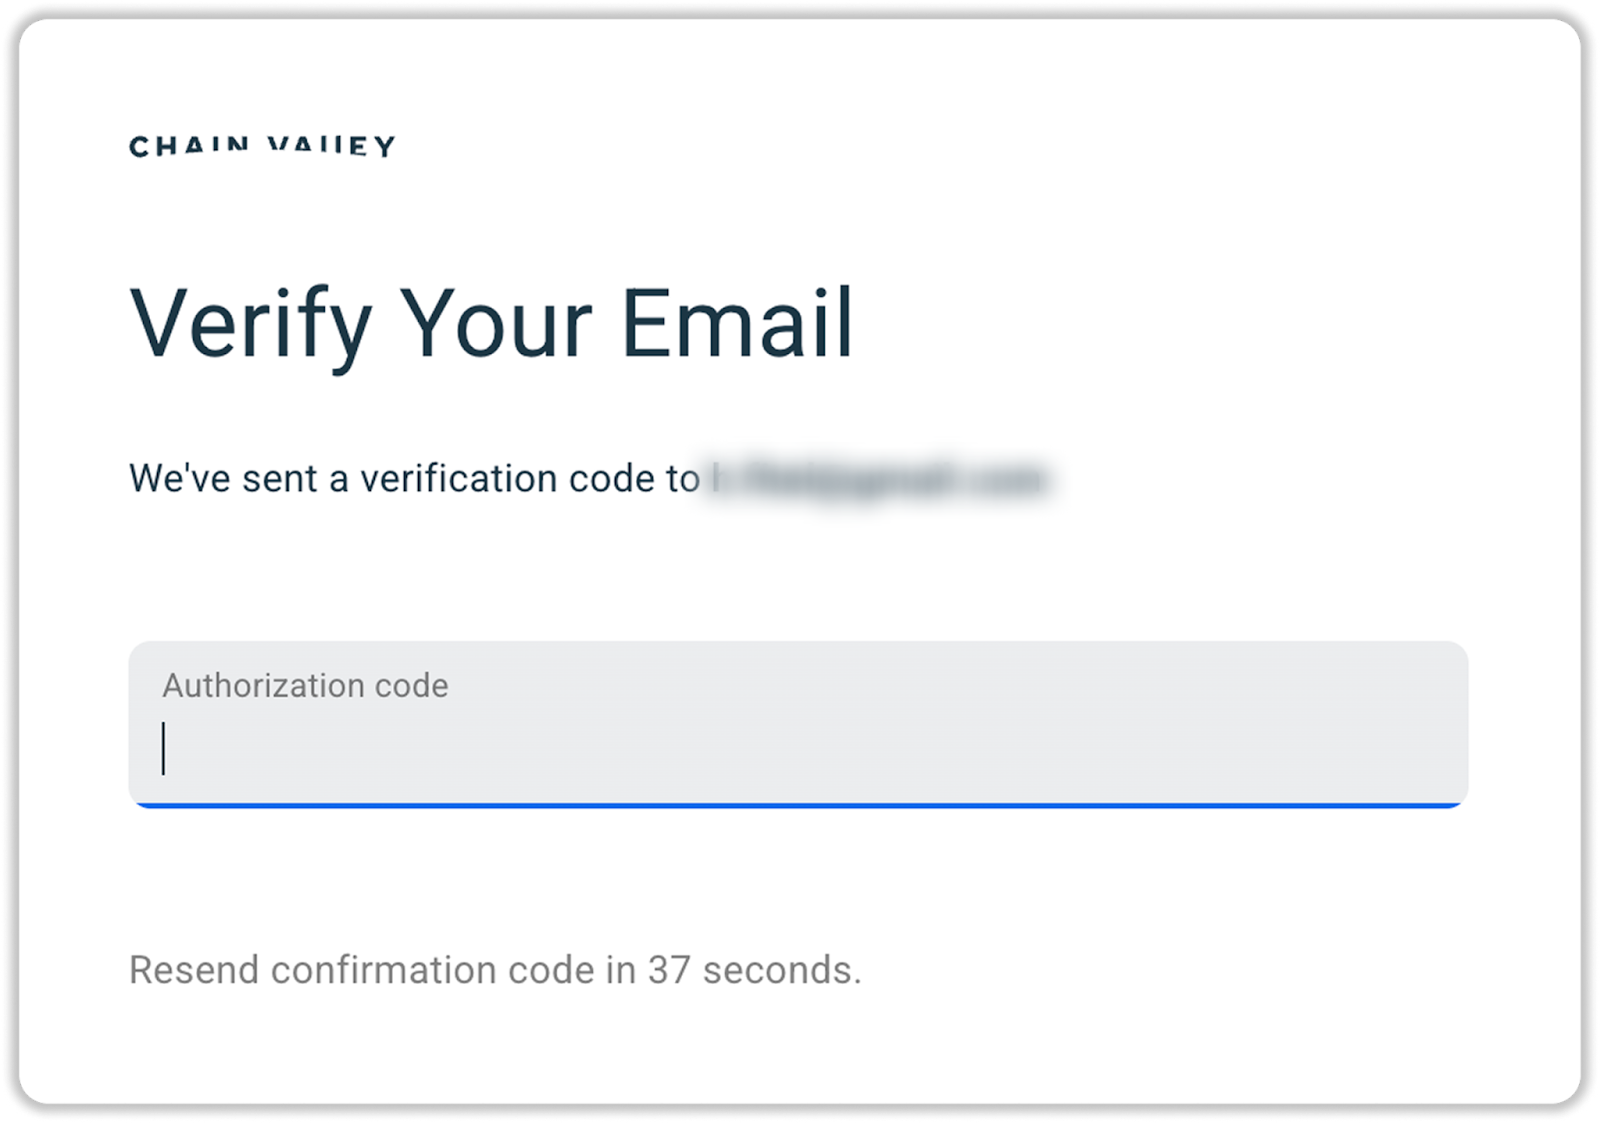Click the blurred email address
Image resolution: width=1600 pixels, height=1123 pixels.
878,479
